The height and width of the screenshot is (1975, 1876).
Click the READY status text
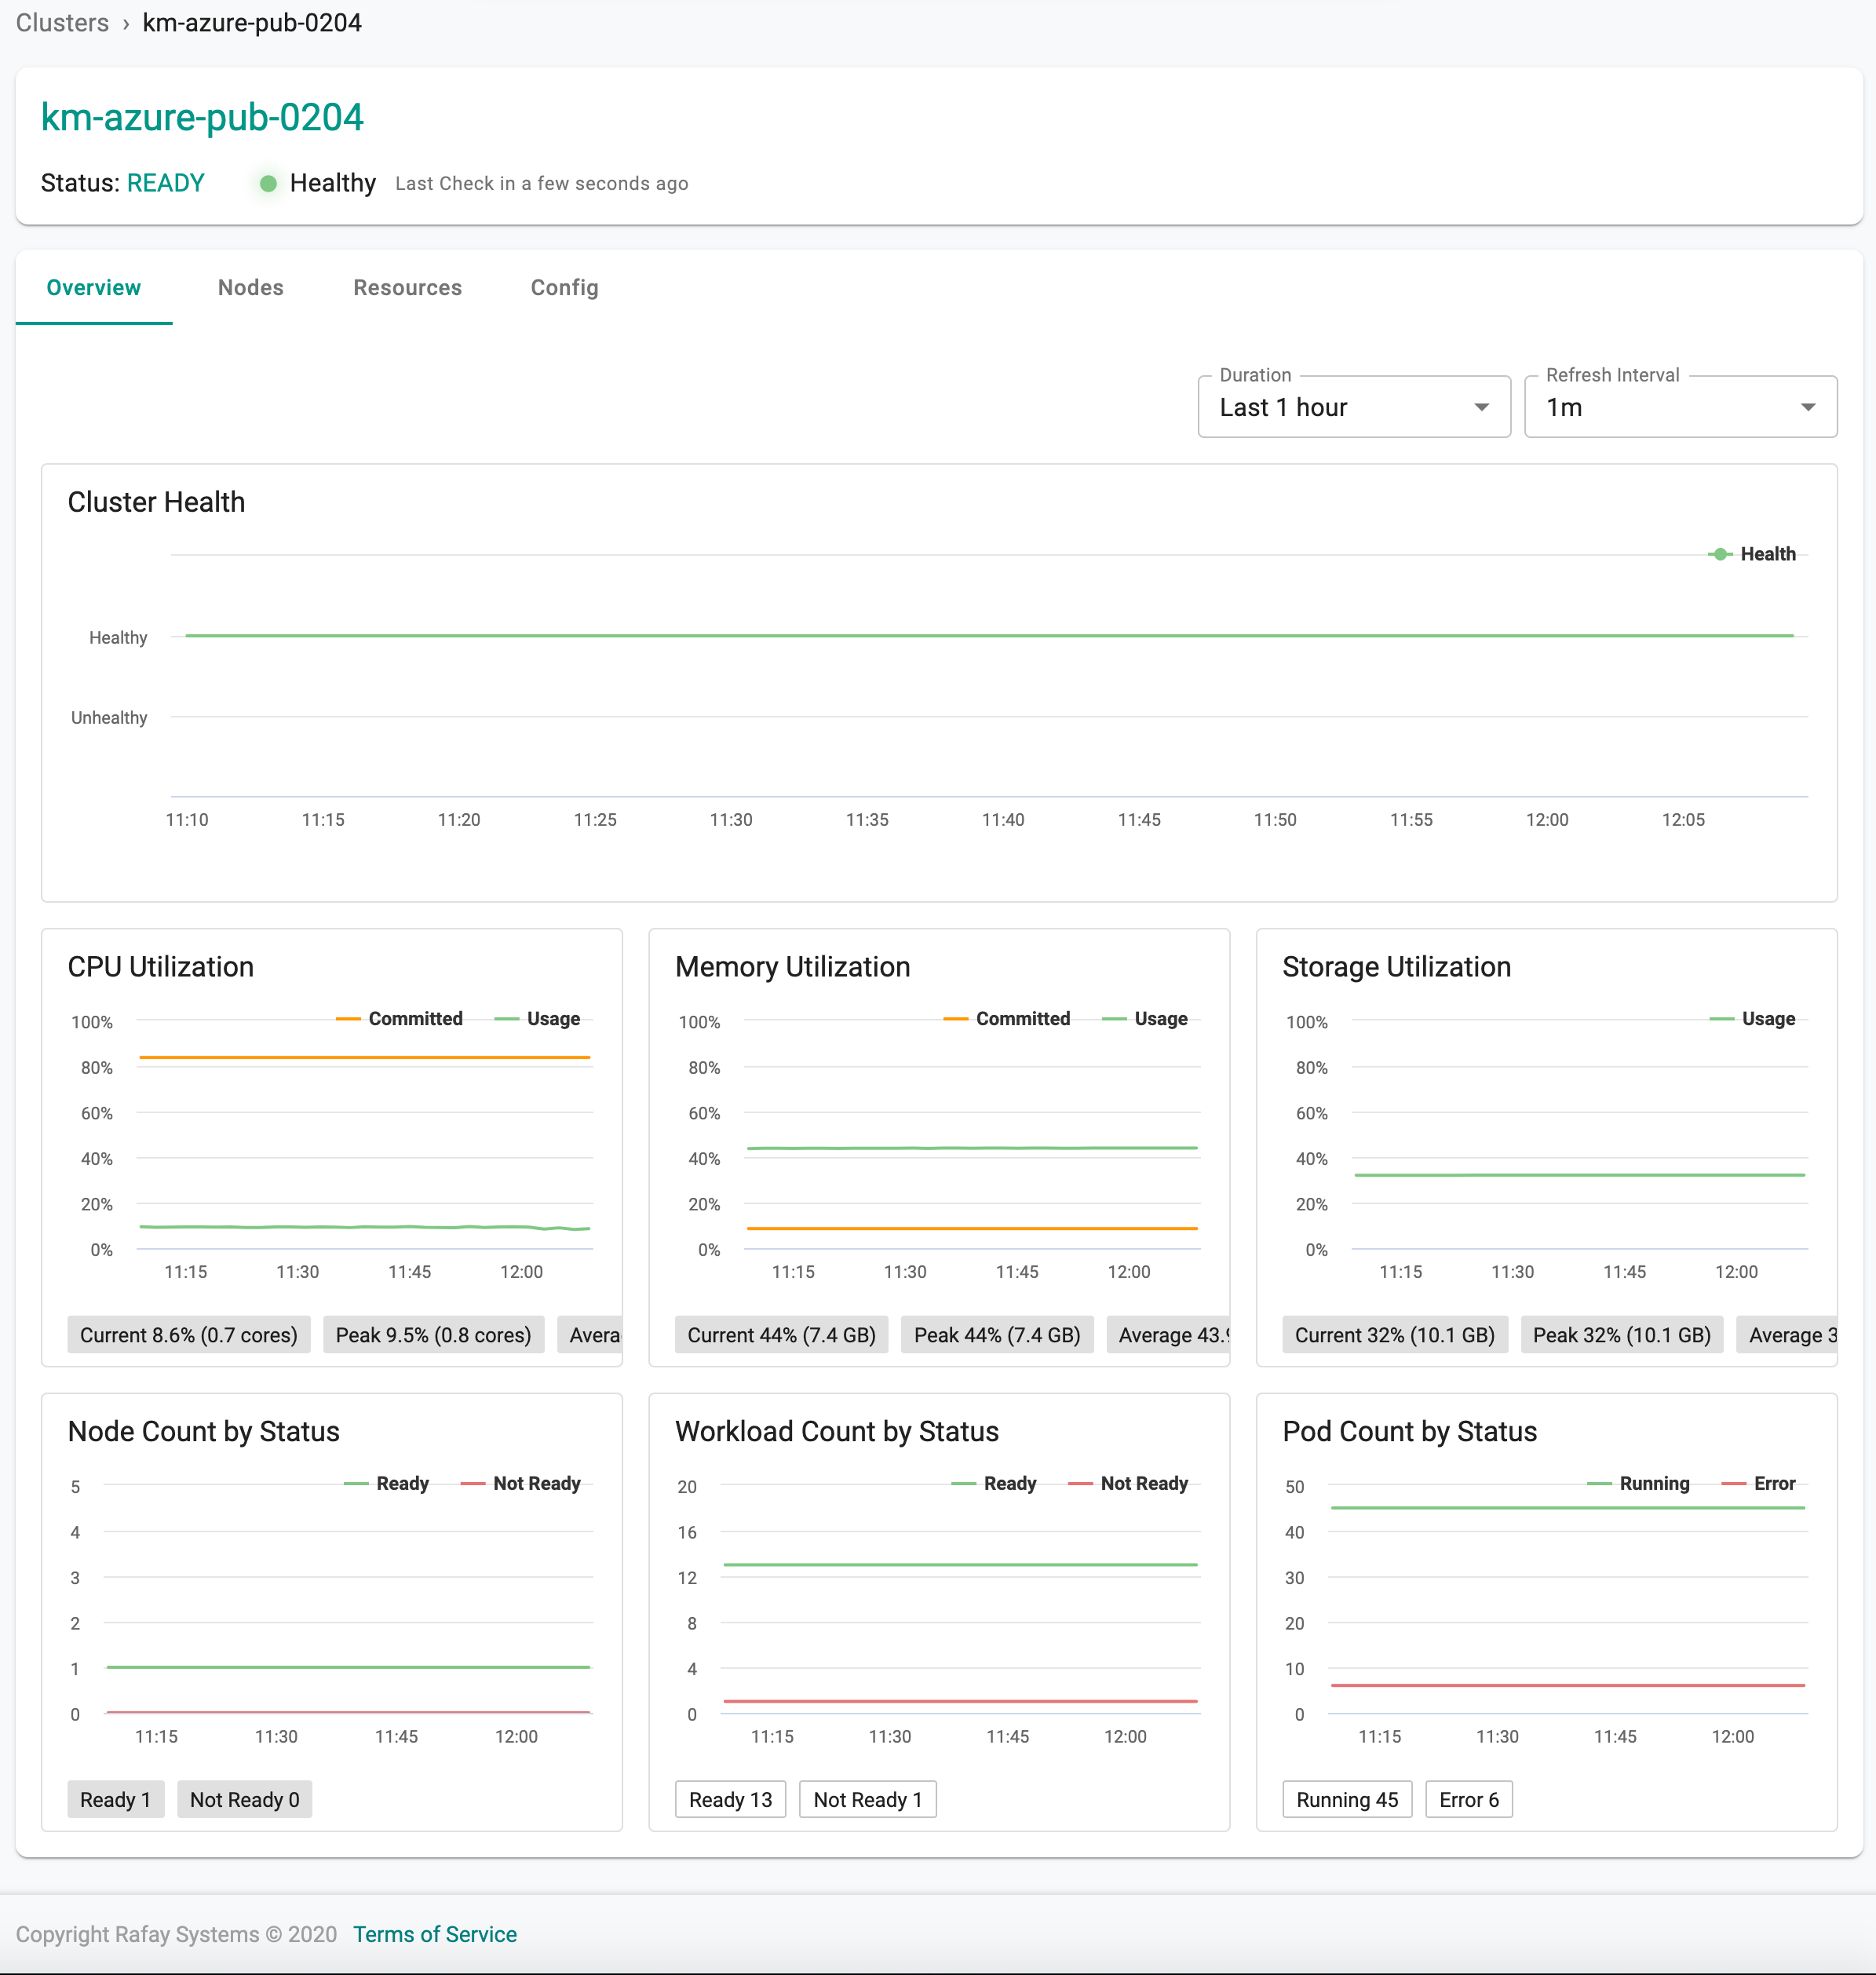pyautogui.click(x=166, y=183)
